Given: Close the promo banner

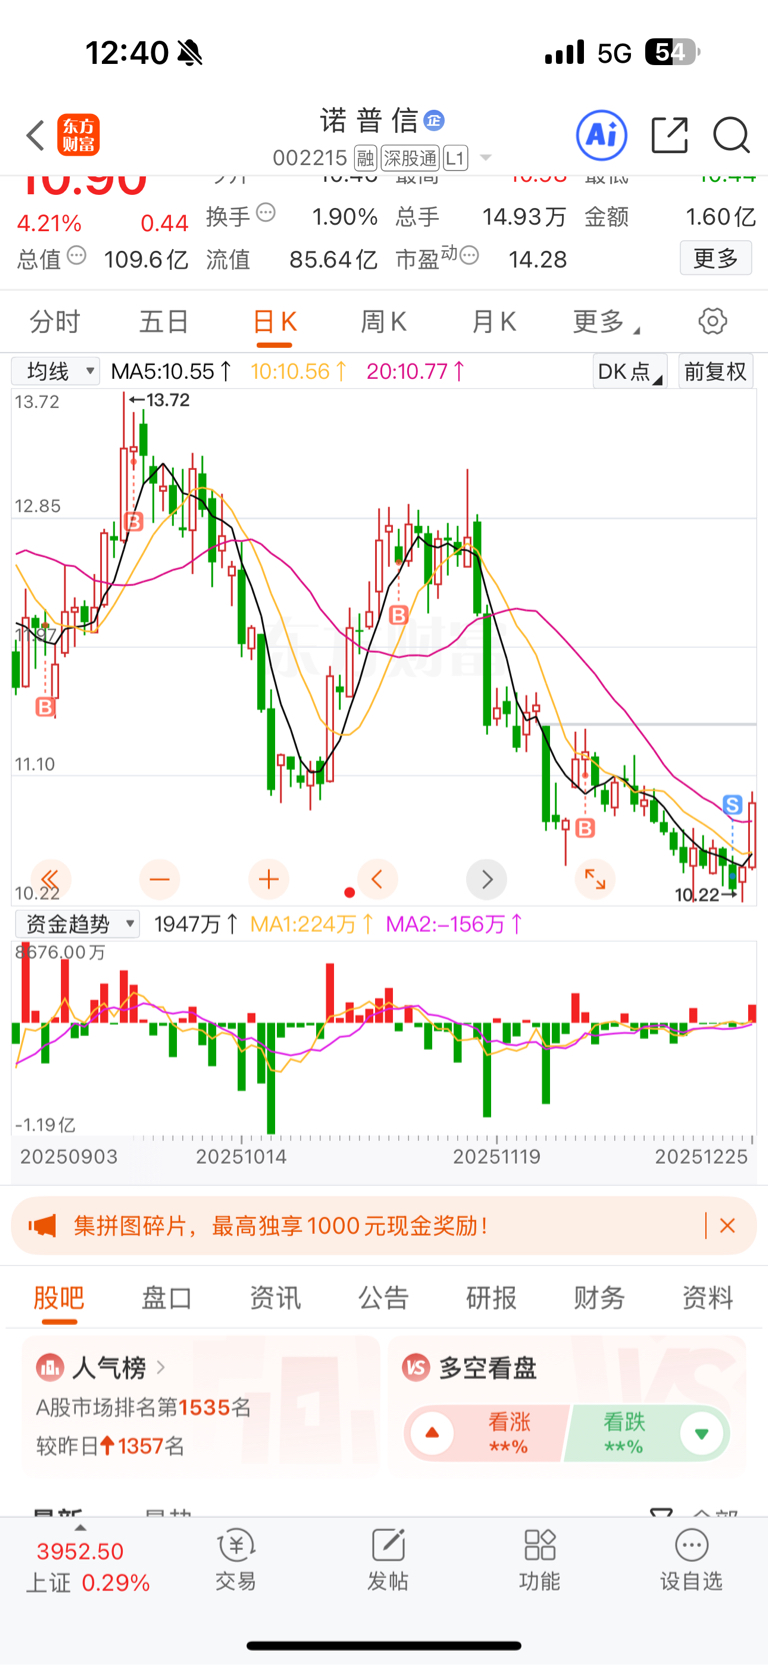Looking at the screenshot, I should point(728,1226).
